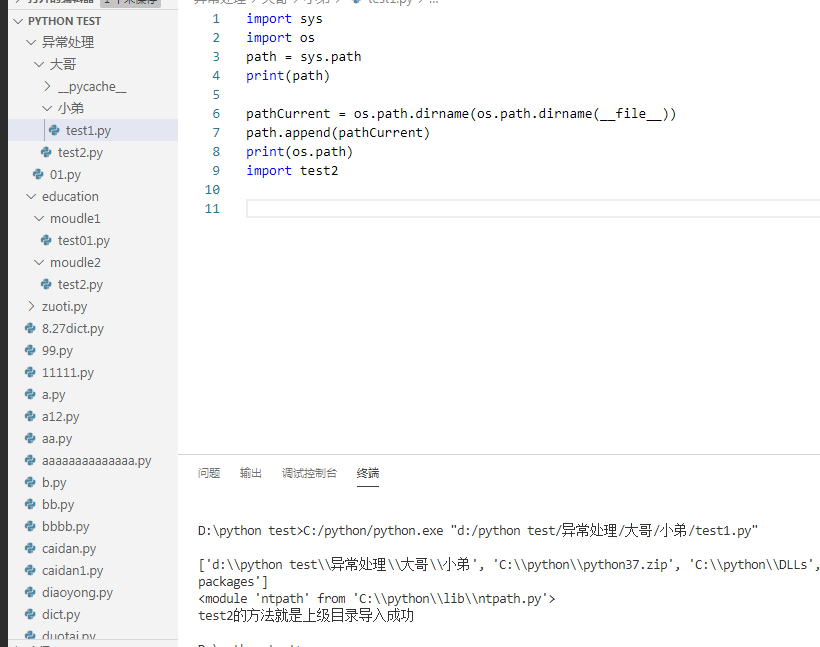Click Python icon of test1.py
The height and width of the screenshot is (647, 820).
(54, 130)
